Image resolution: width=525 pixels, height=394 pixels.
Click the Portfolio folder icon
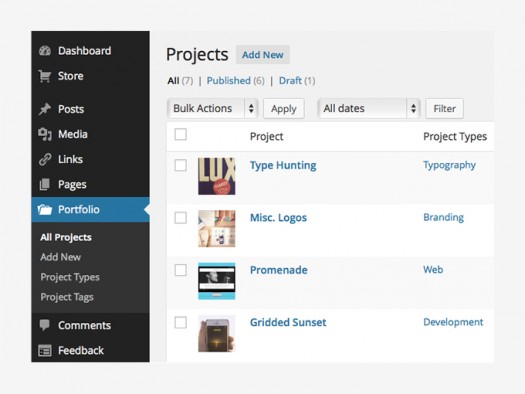point(45,210)
